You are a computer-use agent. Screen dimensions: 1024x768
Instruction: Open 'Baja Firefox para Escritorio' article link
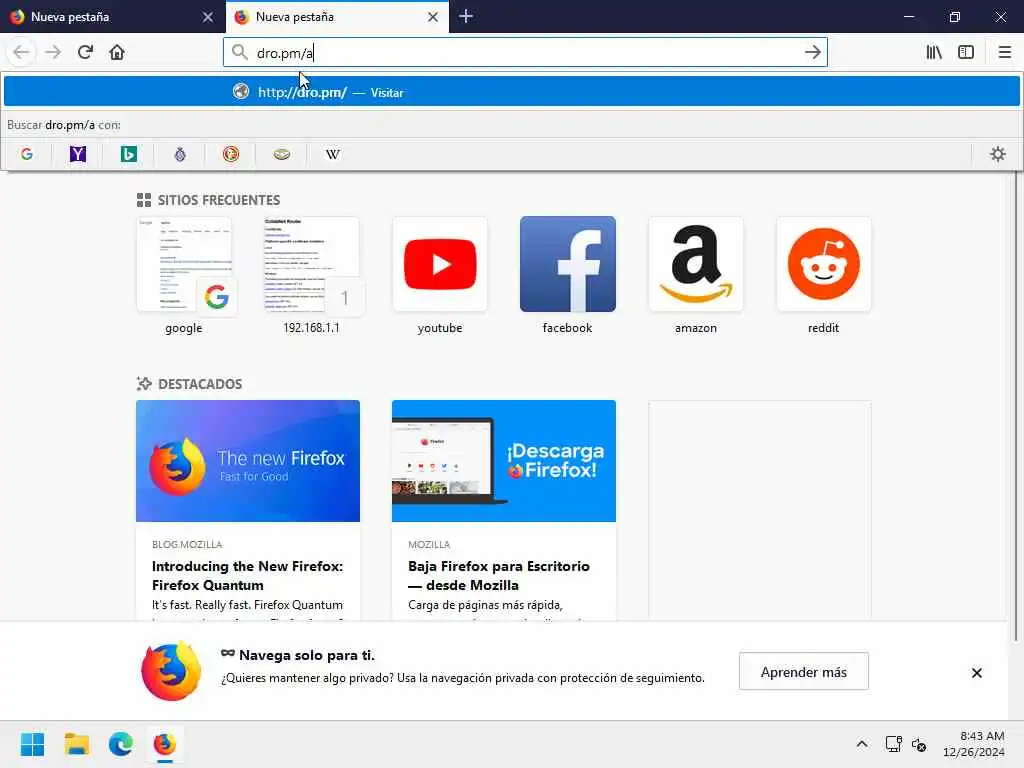(499, 575)
